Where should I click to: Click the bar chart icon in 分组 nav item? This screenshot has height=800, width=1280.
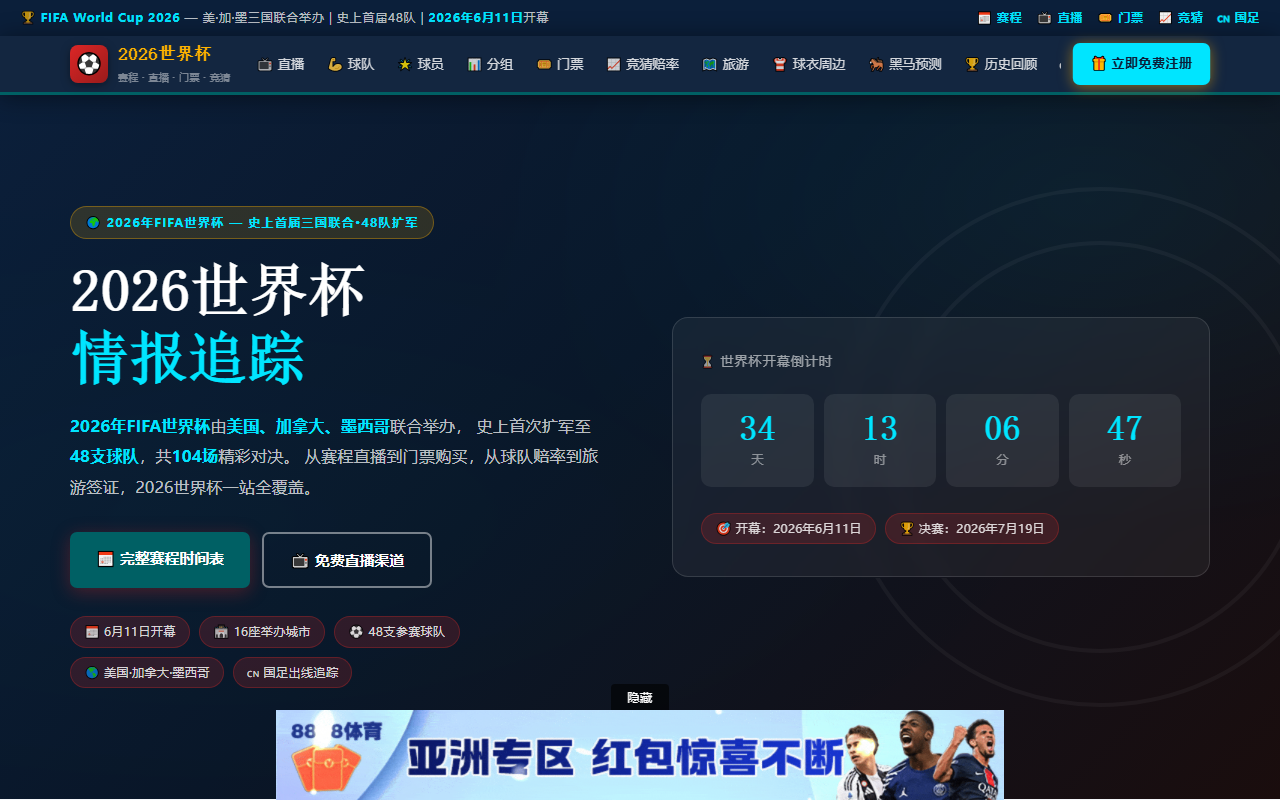click(474, 64)
